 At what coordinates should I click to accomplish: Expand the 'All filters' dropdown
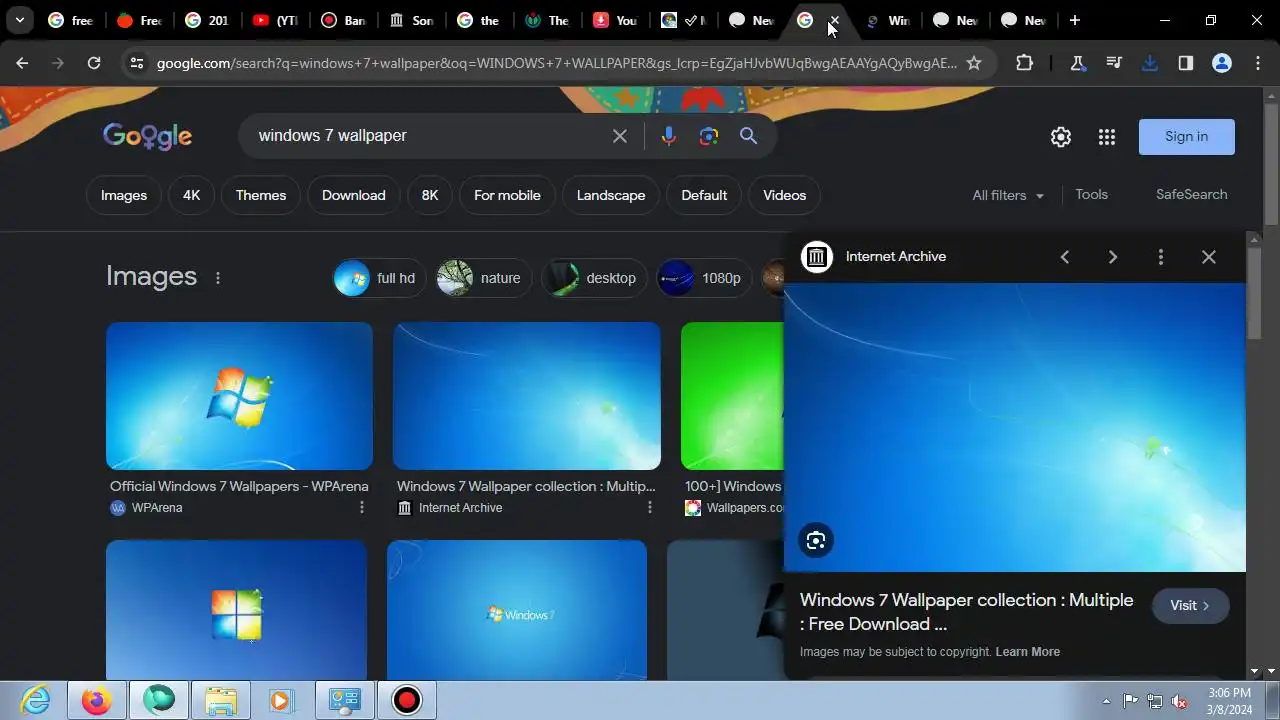(x=1008, y=195)
